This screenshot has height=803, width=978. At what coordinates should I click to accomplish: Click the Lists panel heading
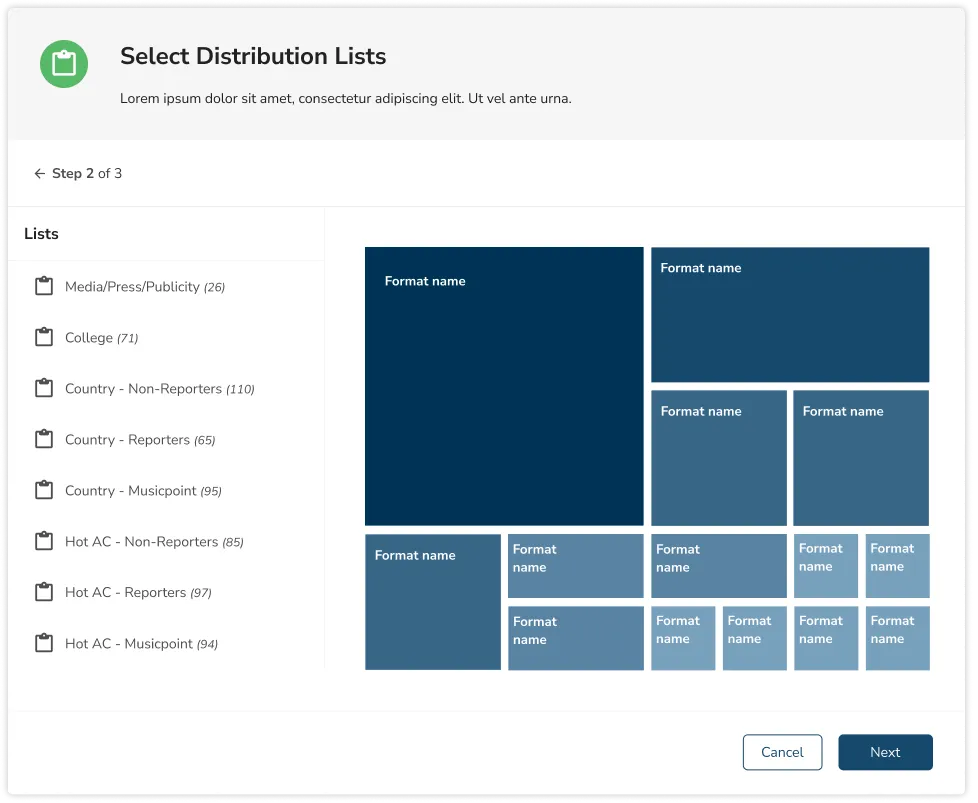41,233
